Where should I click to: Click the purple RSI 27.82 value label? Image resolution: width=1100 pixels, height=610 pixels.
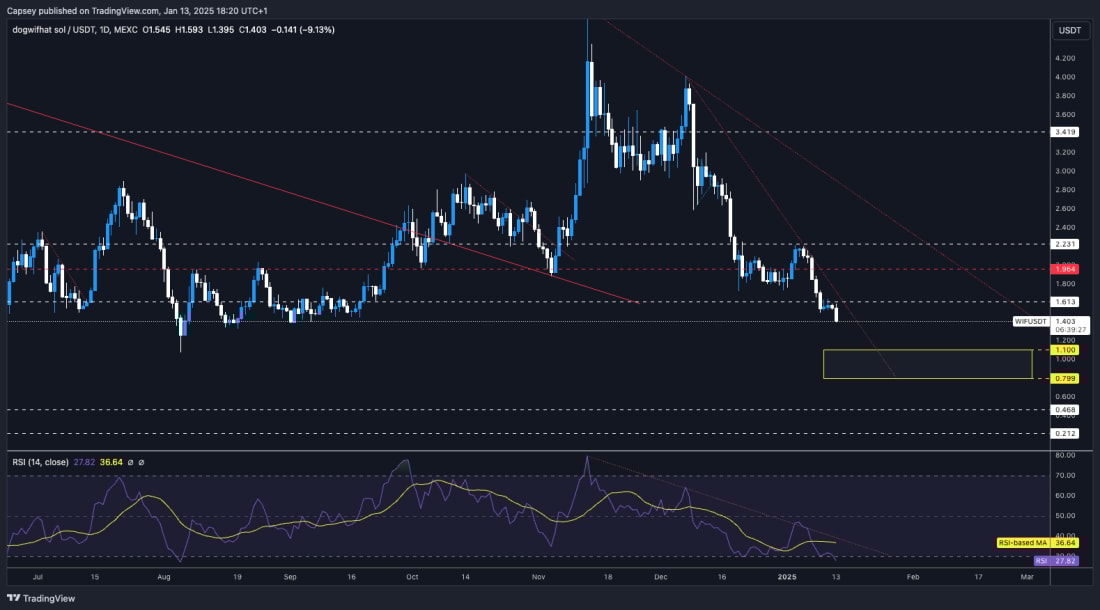[1055, 562]
